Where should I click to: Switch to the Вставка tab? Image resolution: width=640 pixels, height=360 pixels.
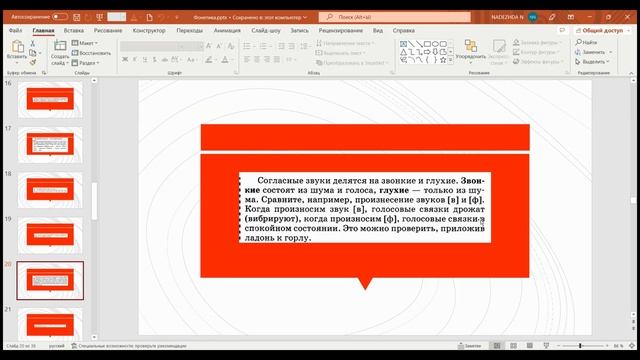coord(73,31)
